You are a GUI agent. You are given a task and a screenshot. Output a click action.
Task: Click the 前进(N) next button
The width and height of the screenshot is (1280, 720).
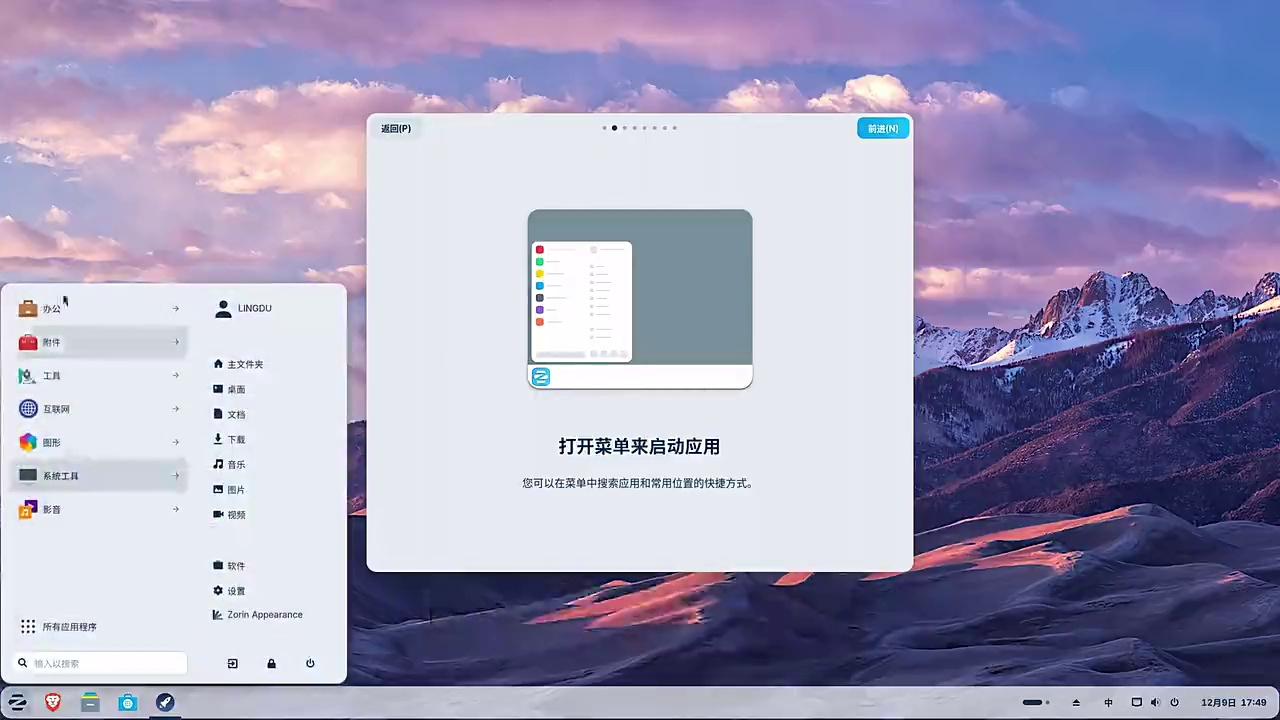pos(883,128)
